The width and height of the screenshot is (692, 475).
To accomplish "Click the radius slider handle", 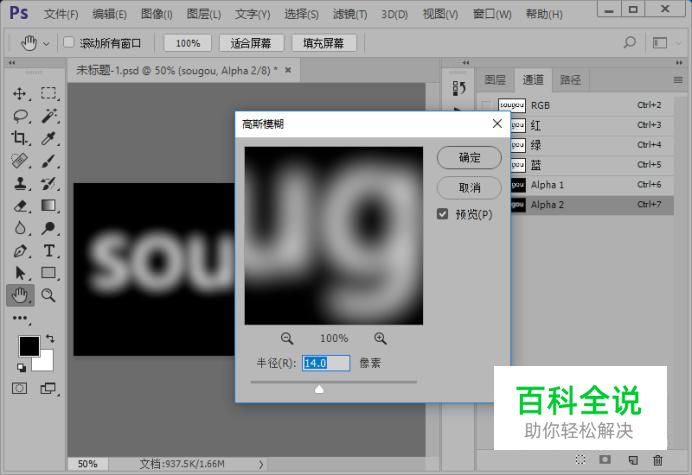I will pos(319,388).
